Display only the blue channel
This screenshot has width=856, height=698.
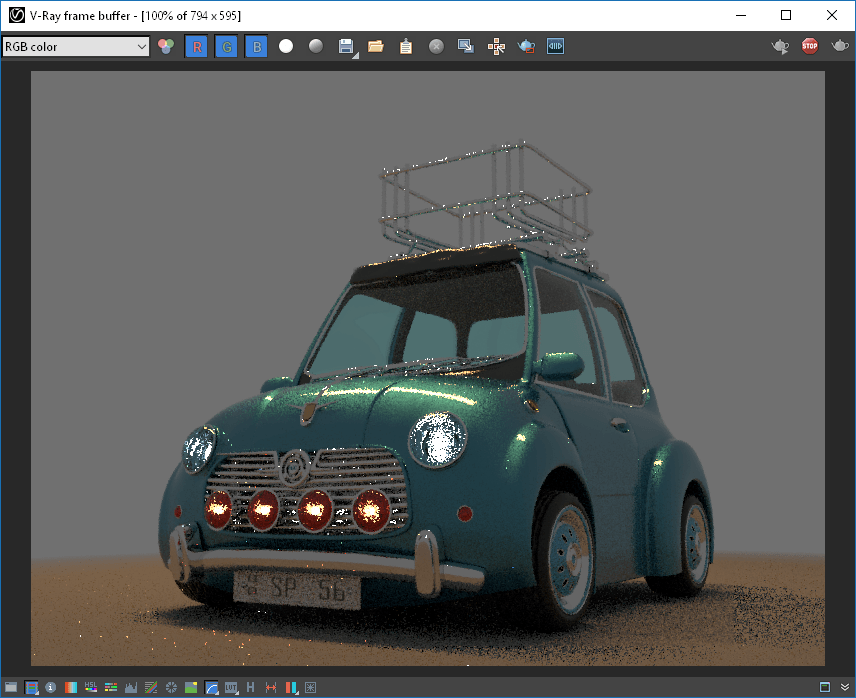[256, 45]
